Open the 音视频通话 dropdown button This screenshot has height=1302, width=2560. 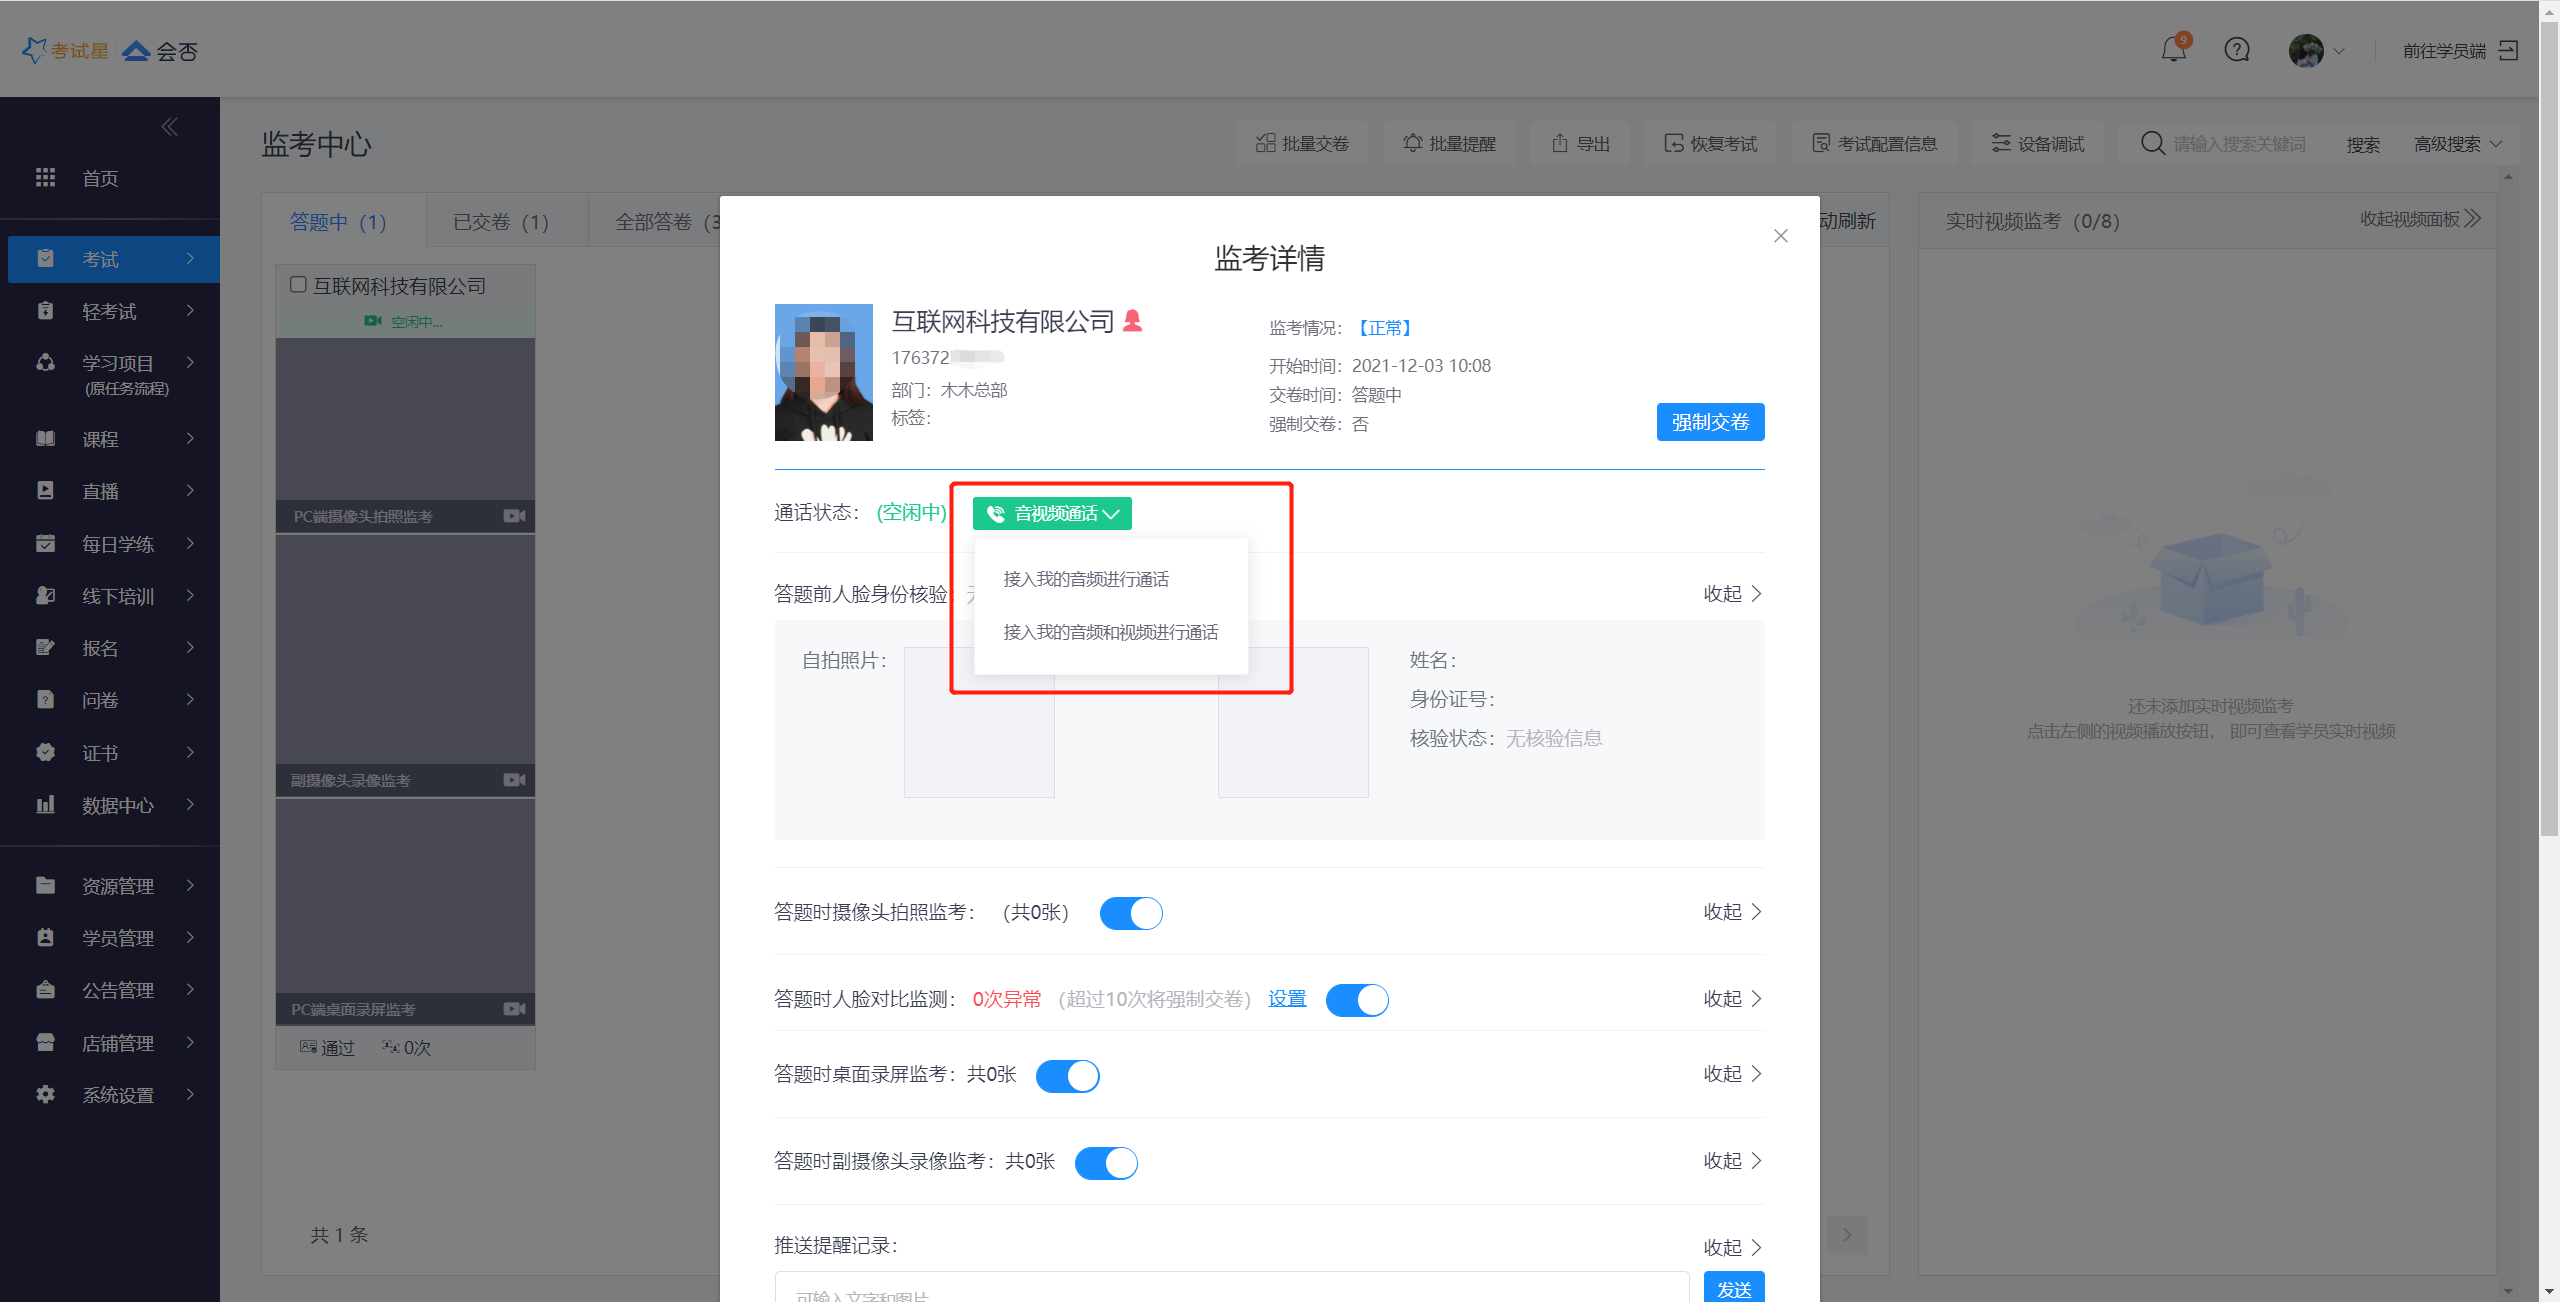coord(1052,513)
